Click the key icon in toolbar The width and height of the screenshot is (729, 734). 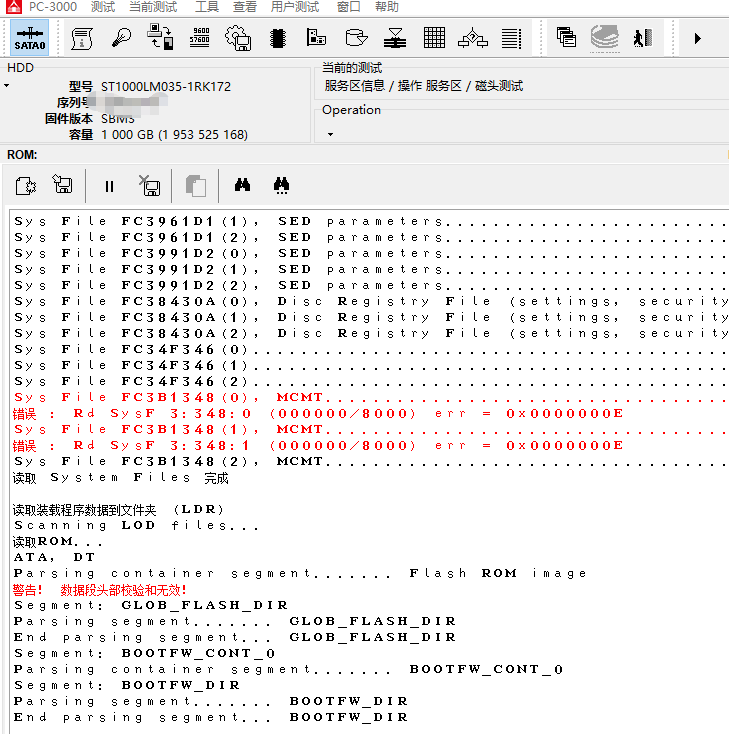tap(121, 38)
